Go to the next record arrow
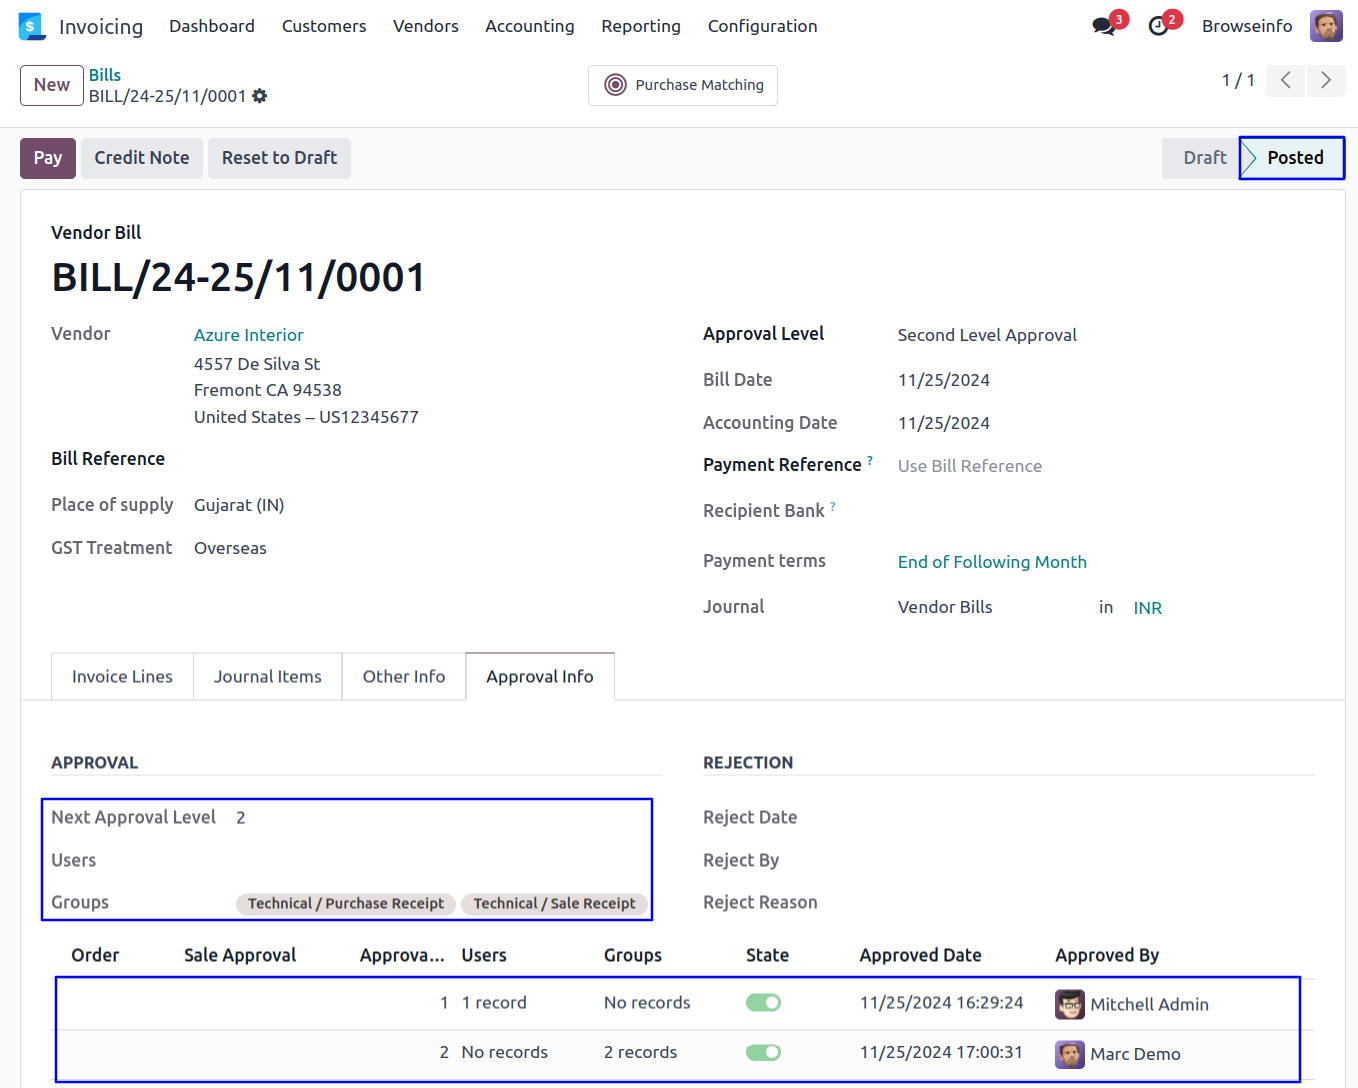The height and width of the screenshot is (1088, 1358). 1326,81
